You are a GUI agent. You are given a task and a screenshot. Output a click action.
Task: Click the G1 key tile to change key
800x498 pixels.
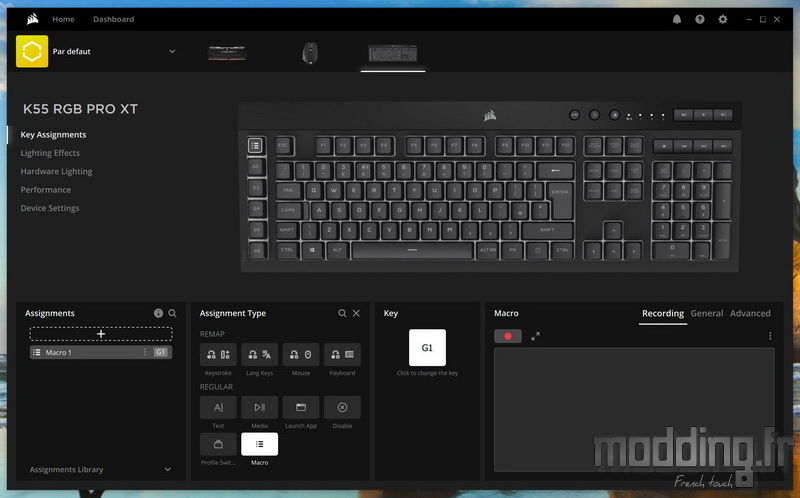(427, 347)
